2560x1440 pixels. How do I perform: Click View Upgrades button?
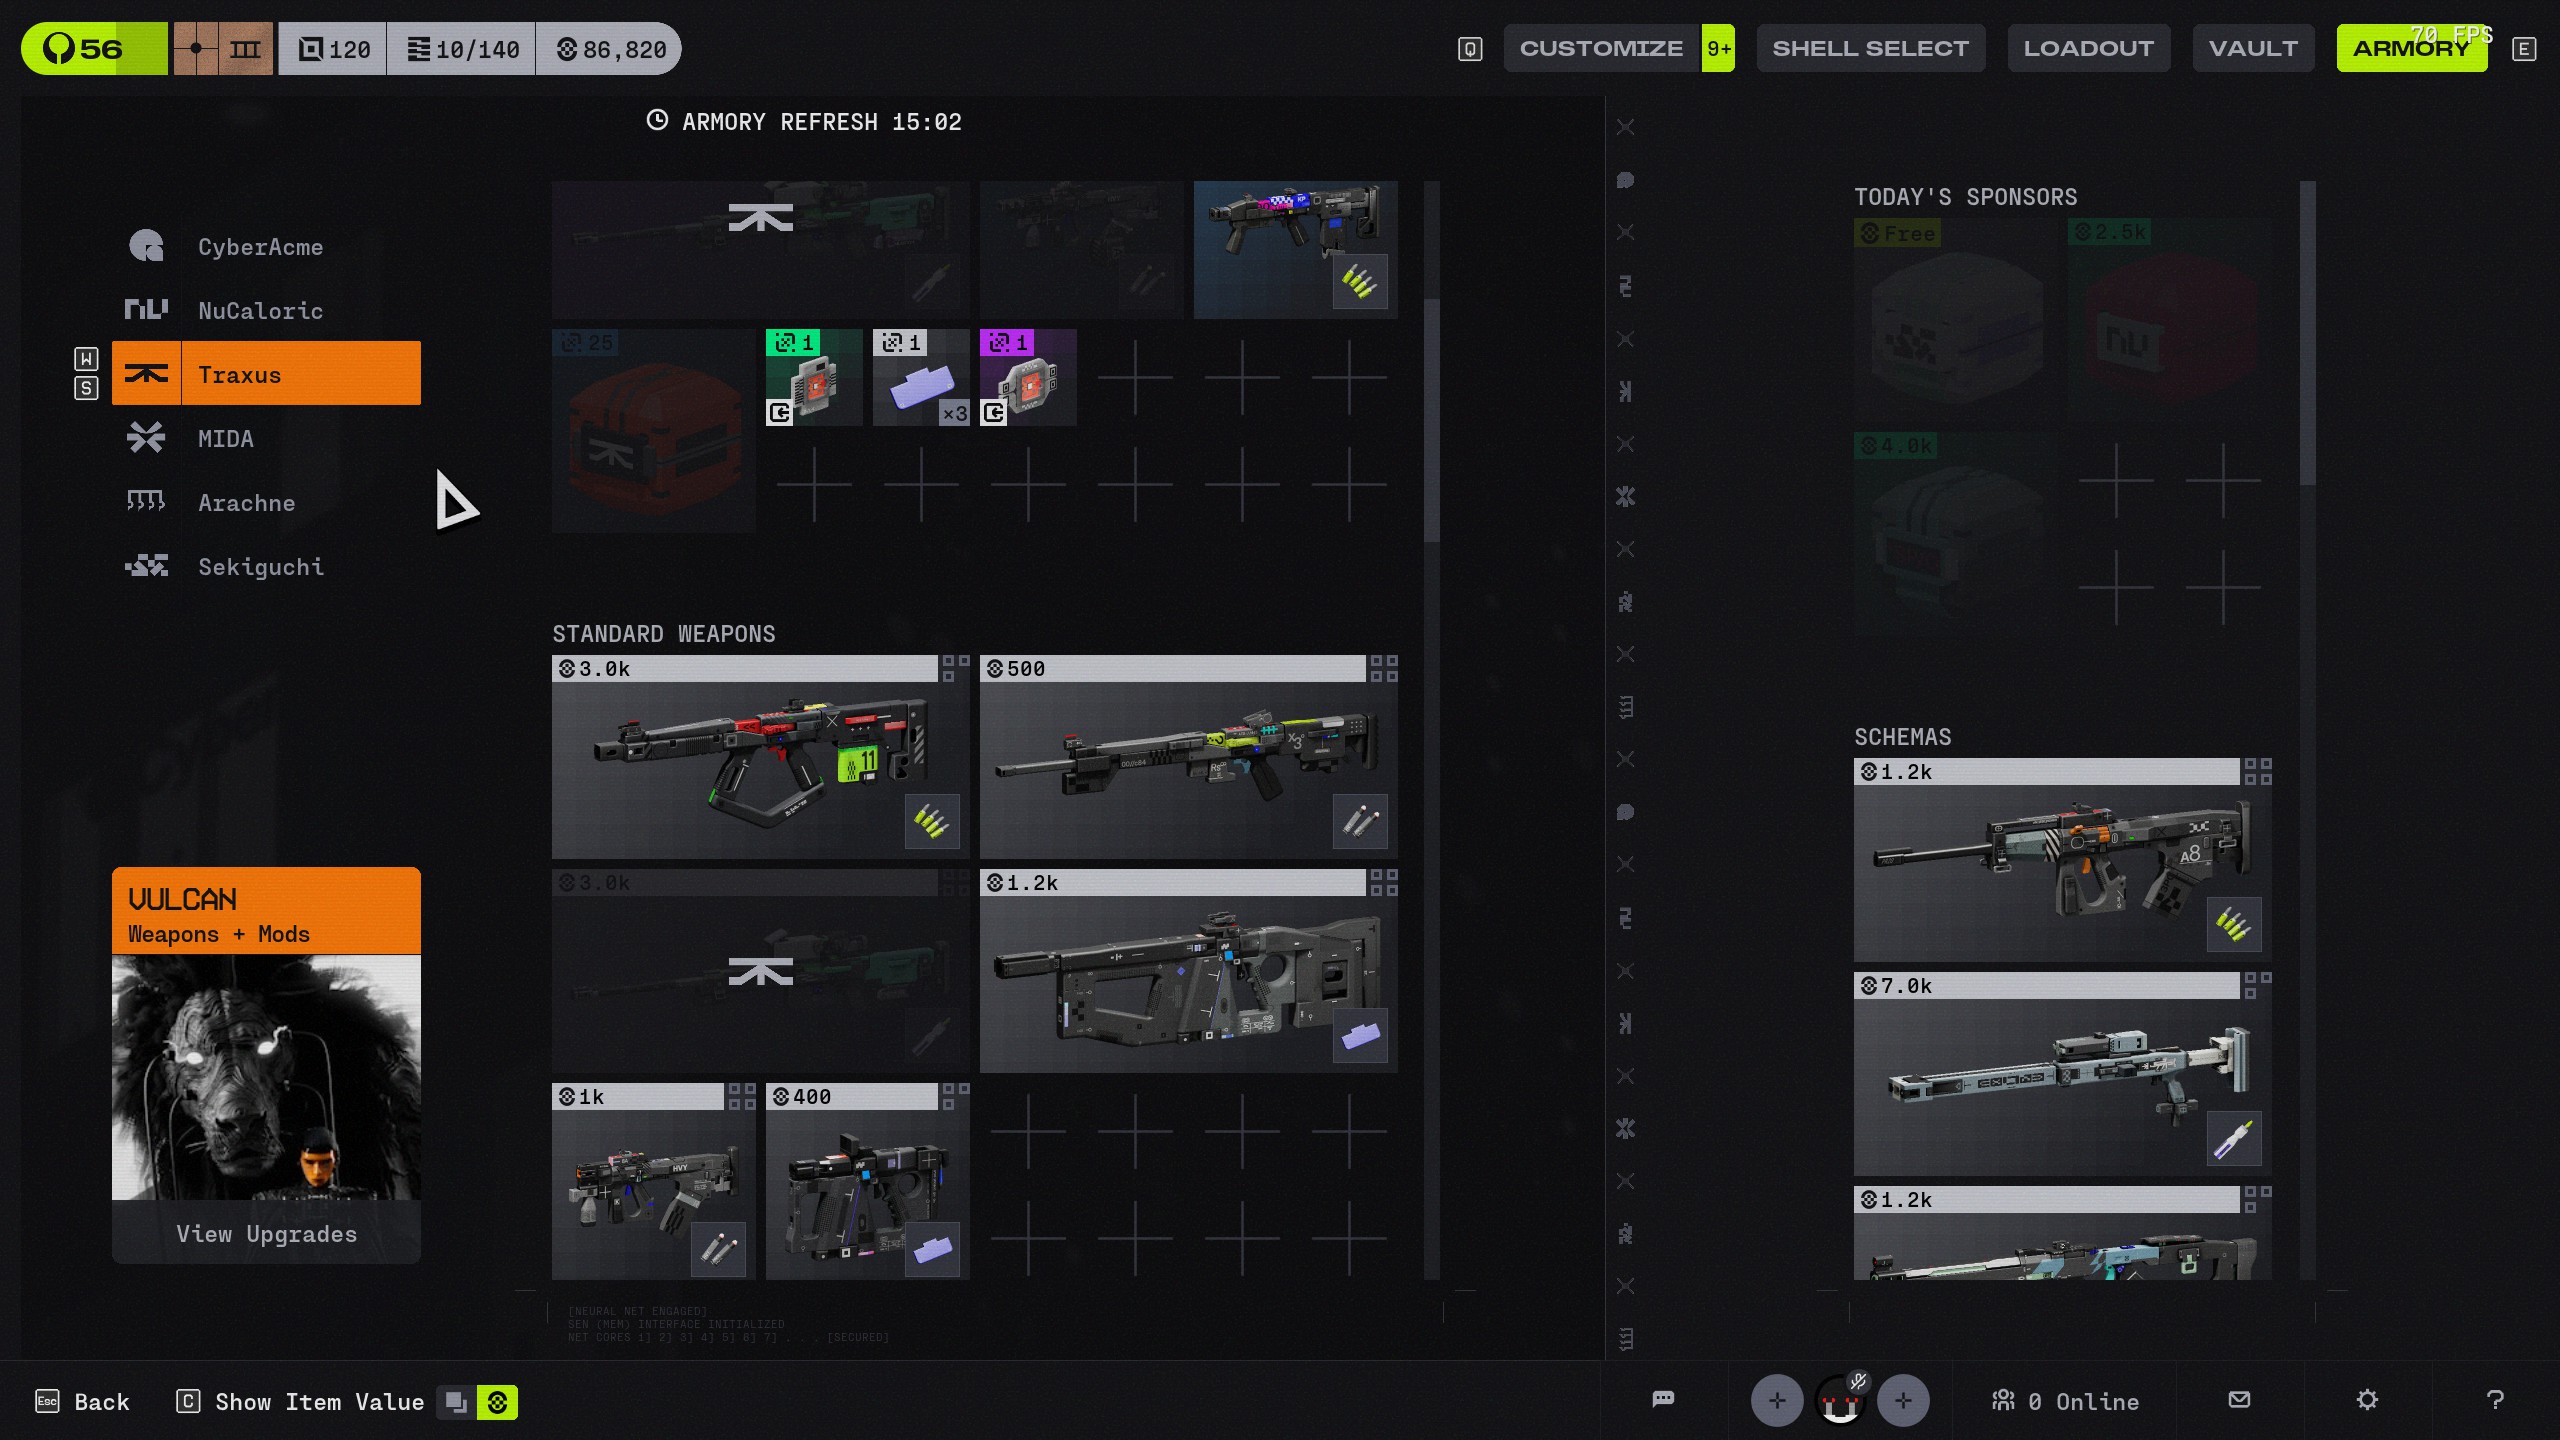coord(266,1234)
